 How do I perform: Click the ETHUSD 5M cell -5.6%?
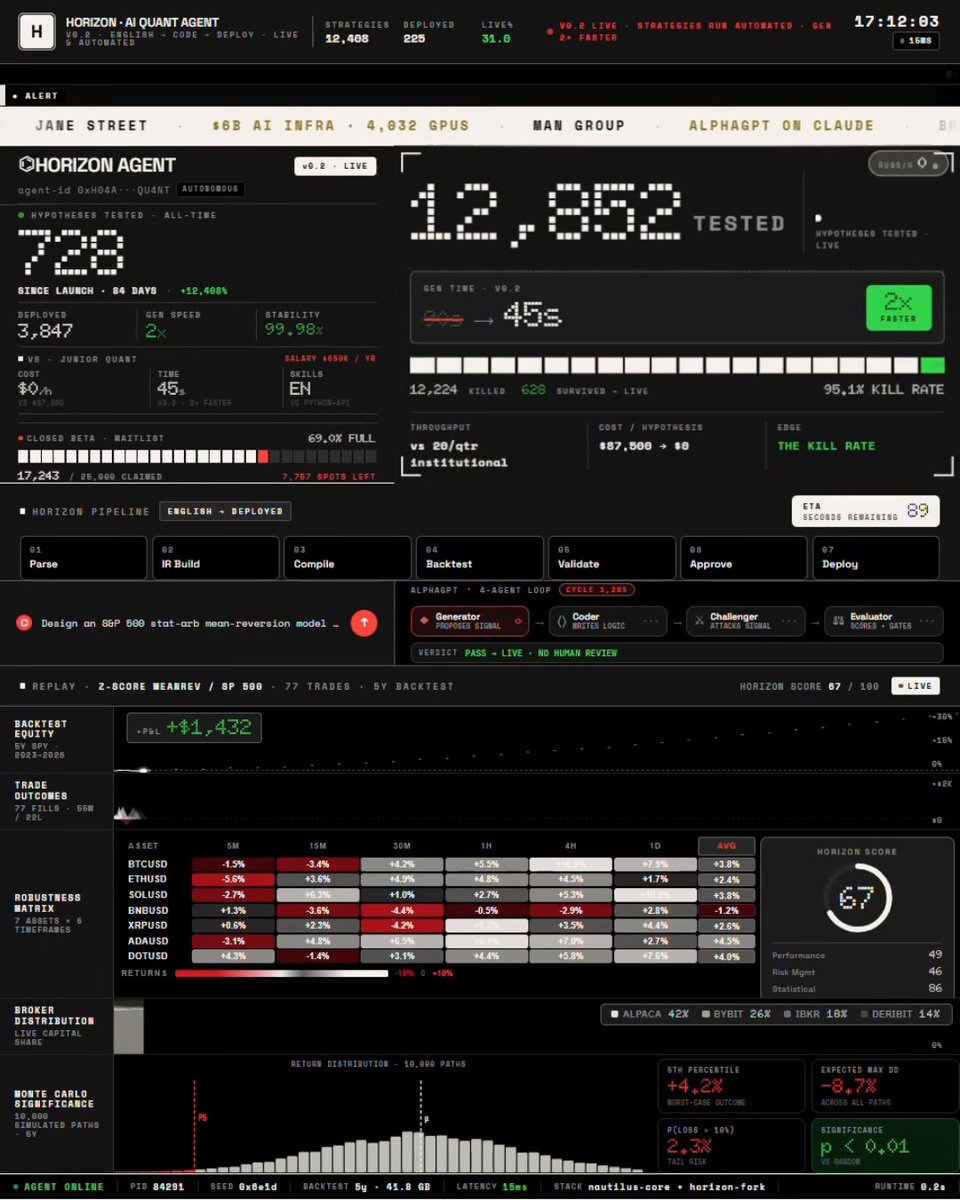pos(234,879)
